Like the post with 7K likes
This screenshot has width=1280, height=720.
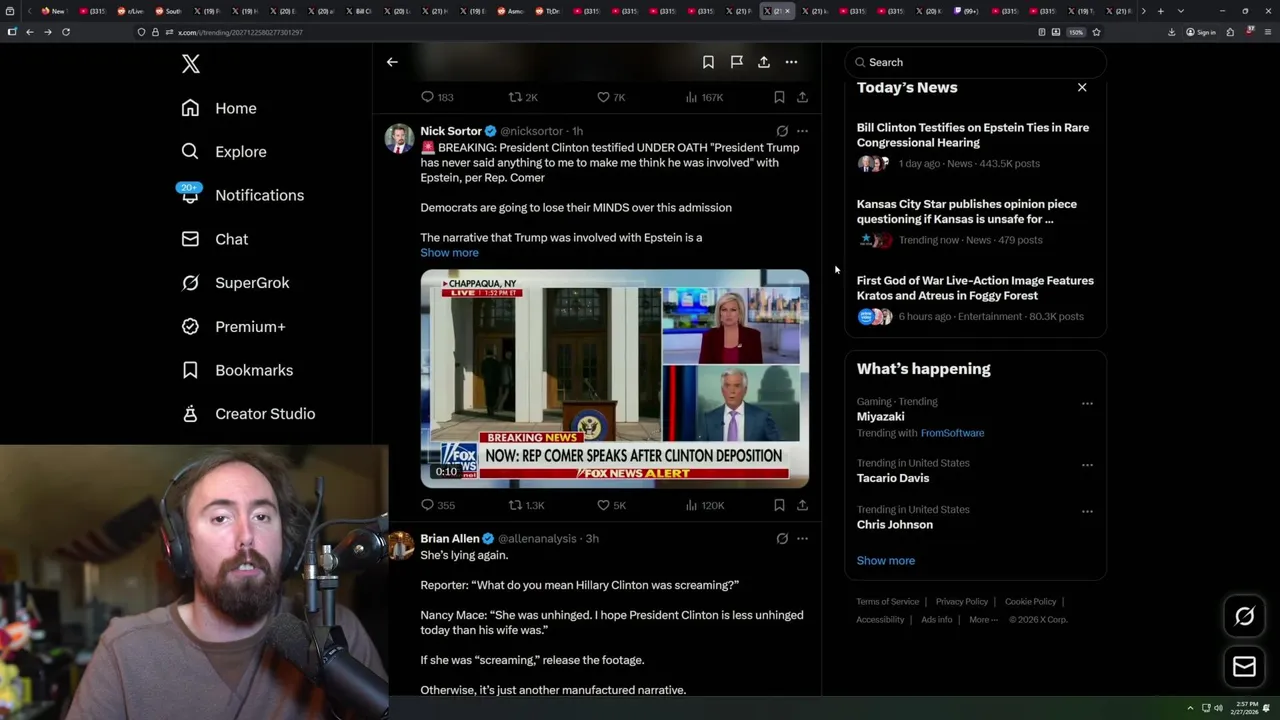pyautogui.click(x=611, y=97)
